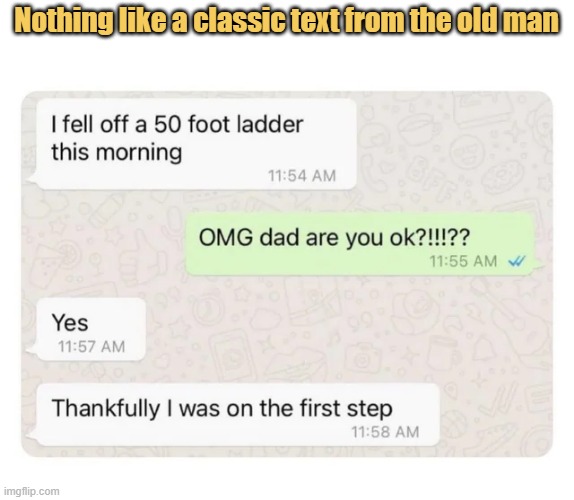This screenshot has width=574, height=500.
Task: Select the "Yes" message bubble
Action: 91,329
